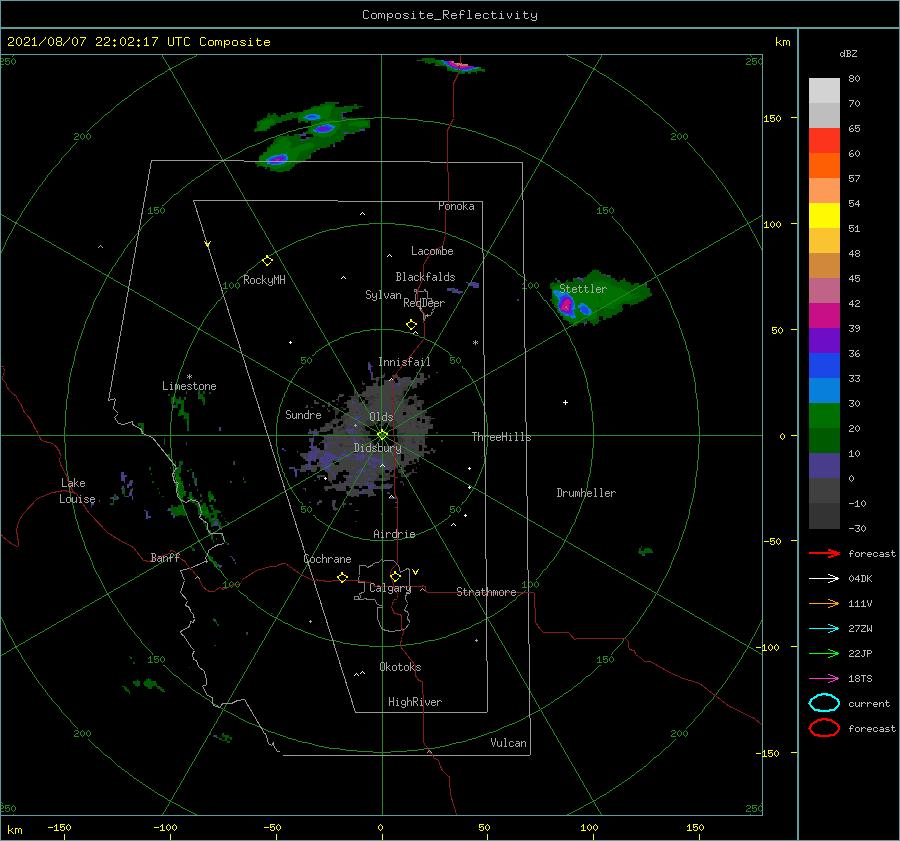
Task: Click the light blue 30–33 dBZ swatch
Action: [824, 390]
